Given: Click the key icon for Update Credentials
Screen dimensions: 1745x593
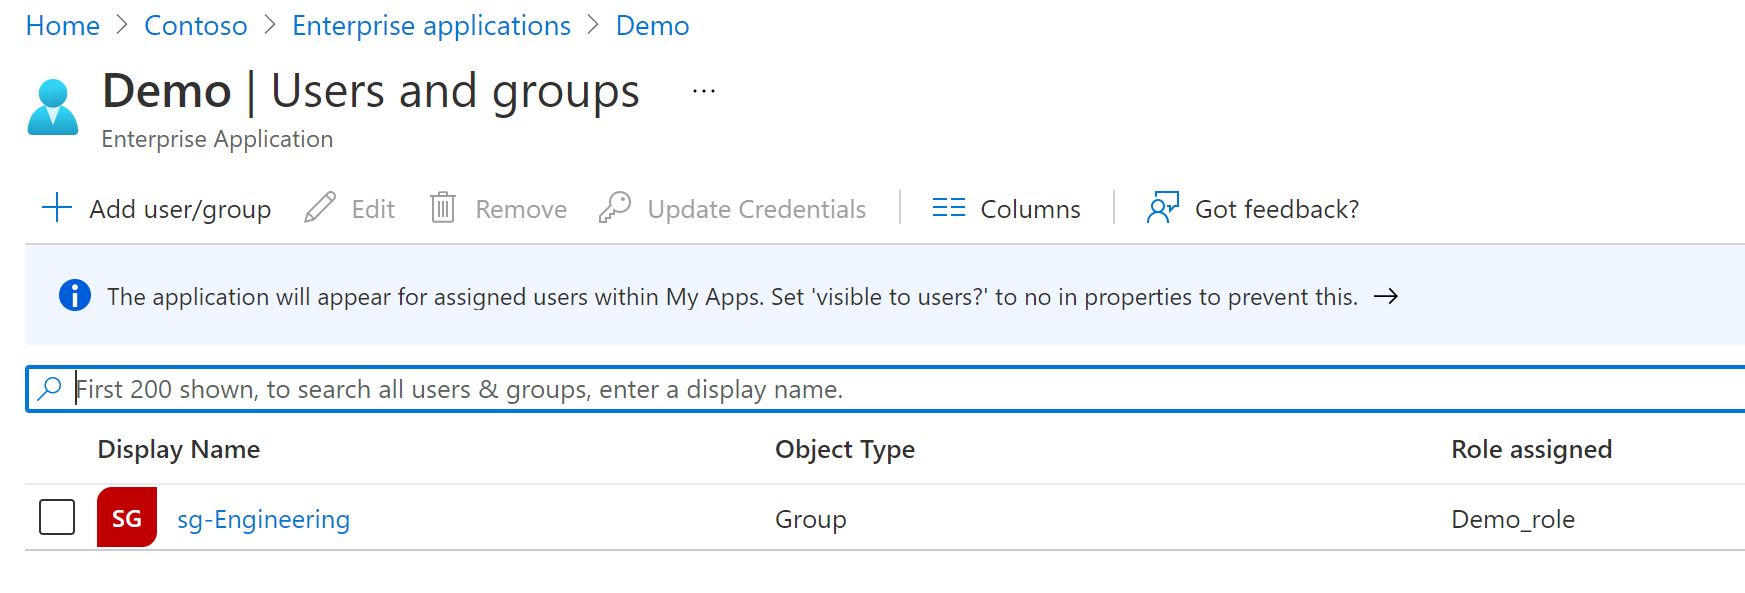Looking at the screenshot, I should [x=615, y=208].
